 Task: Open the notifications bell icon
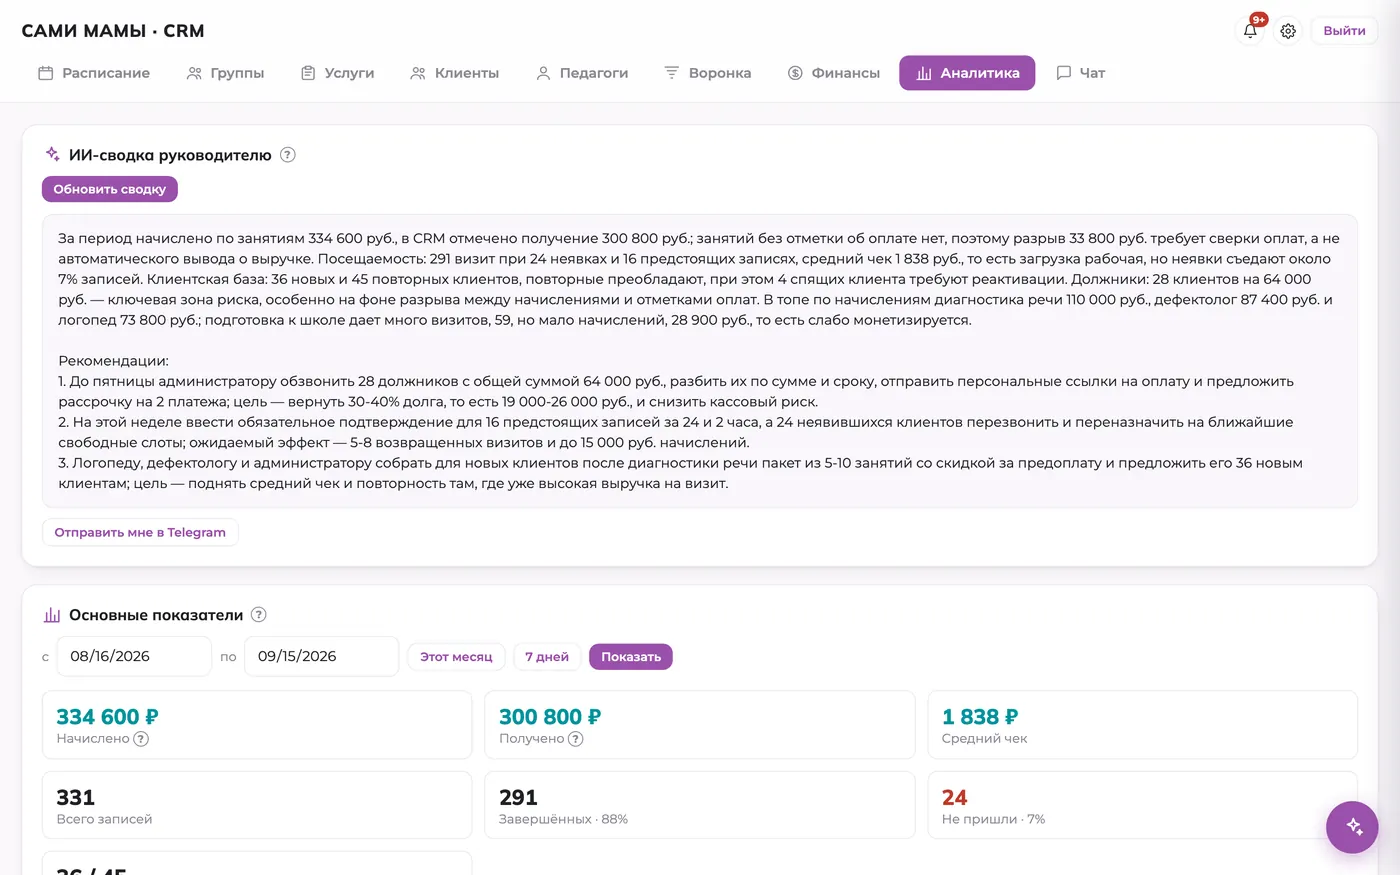(1250, 31)
